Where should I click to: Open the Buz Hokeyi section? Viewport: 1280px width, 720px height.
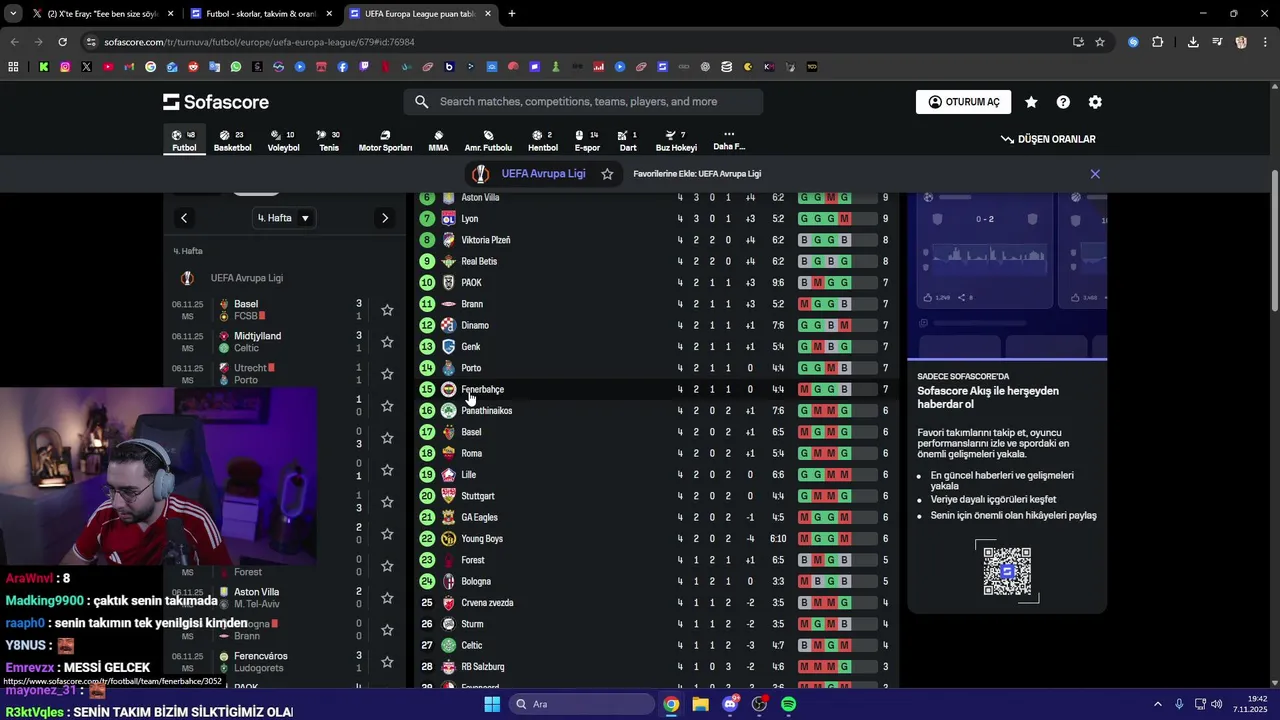tap(676, 141)
